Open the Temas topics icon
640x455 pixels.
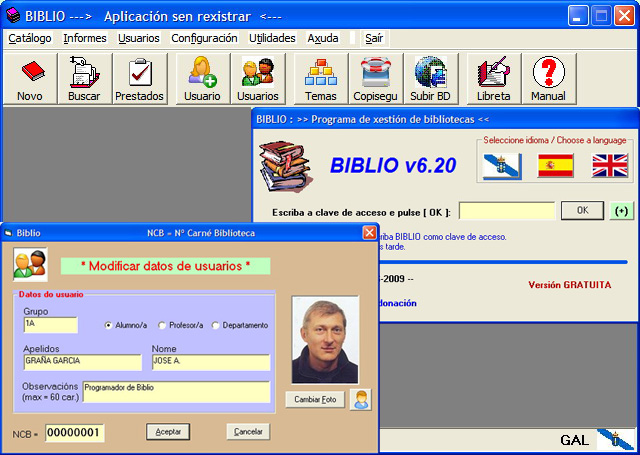pos(320,79)
